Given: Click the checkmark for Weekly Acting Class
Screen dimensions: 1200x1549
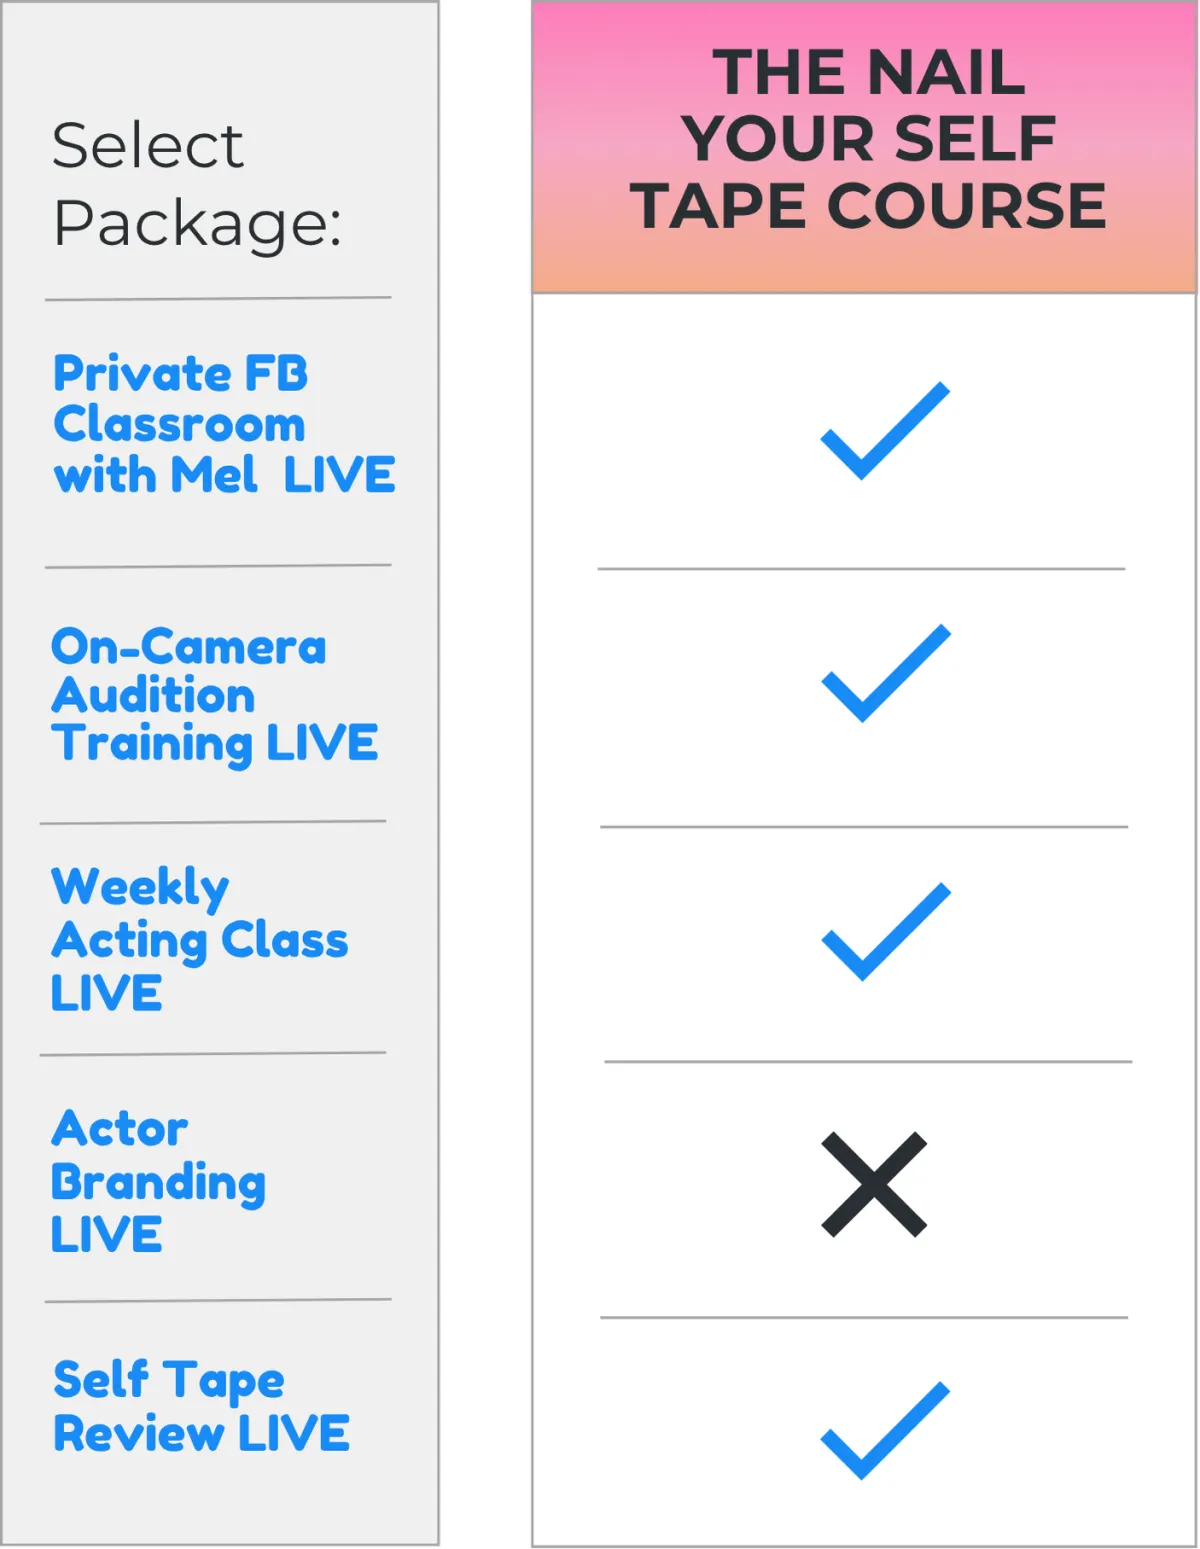Looking at the screenshot, I should (886, 931).
